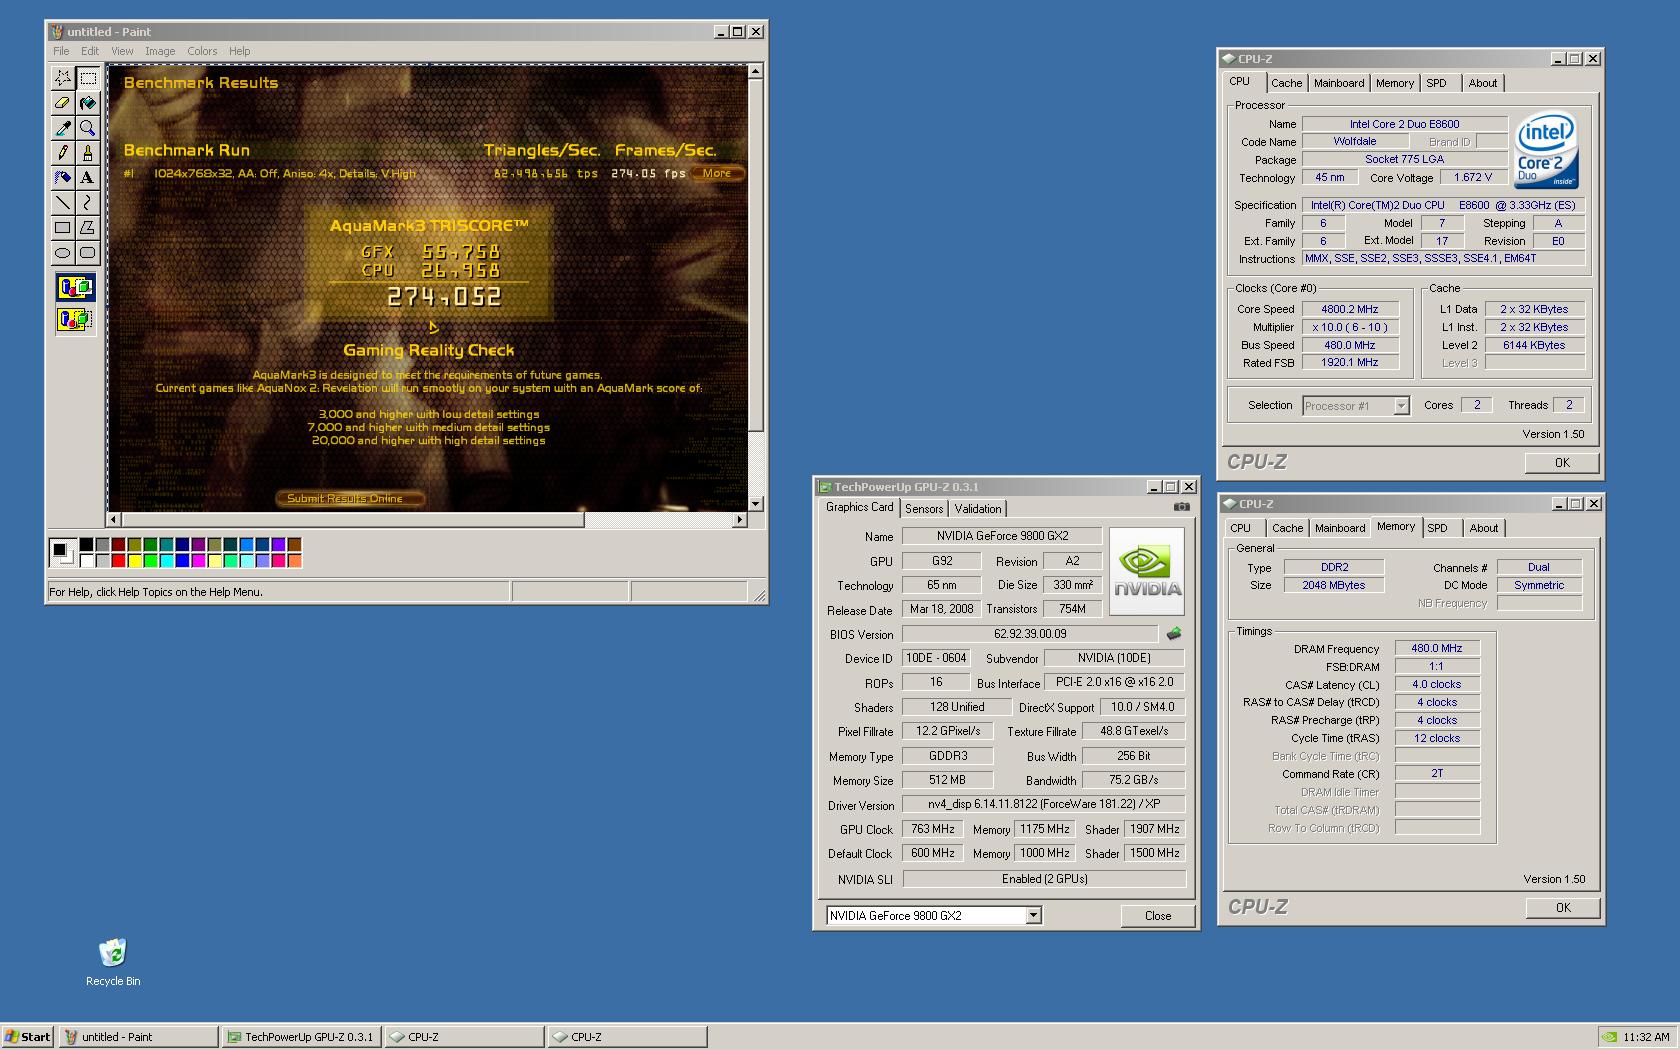
Task: Open the Image menu in Paint
Action: click(160, 51)
